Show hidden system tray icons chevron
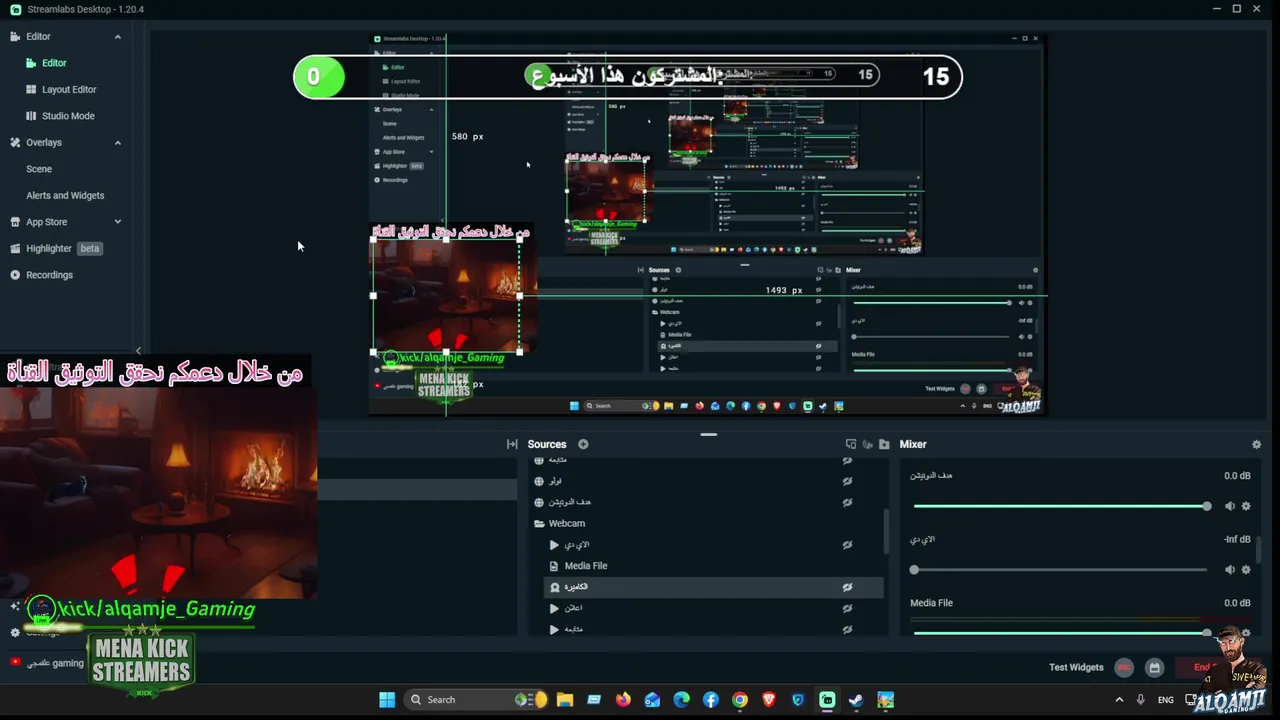 point(1119,699)
